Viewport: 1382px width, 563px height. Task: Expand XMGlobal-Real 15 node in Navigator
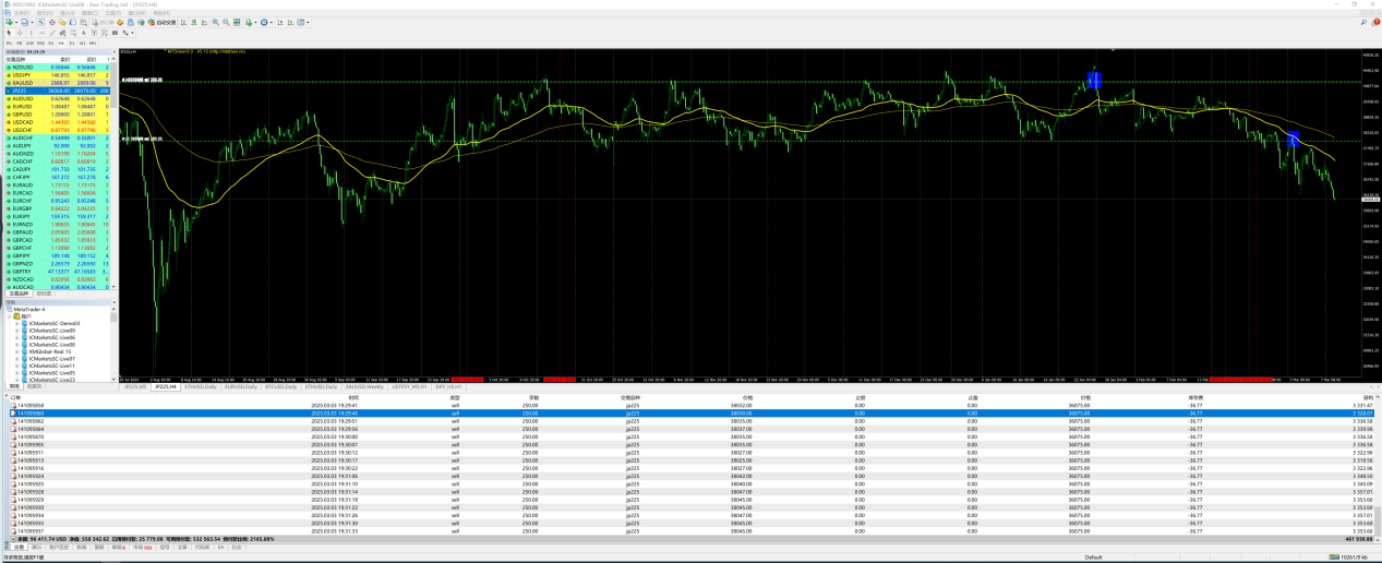click(x=17, y=352)
